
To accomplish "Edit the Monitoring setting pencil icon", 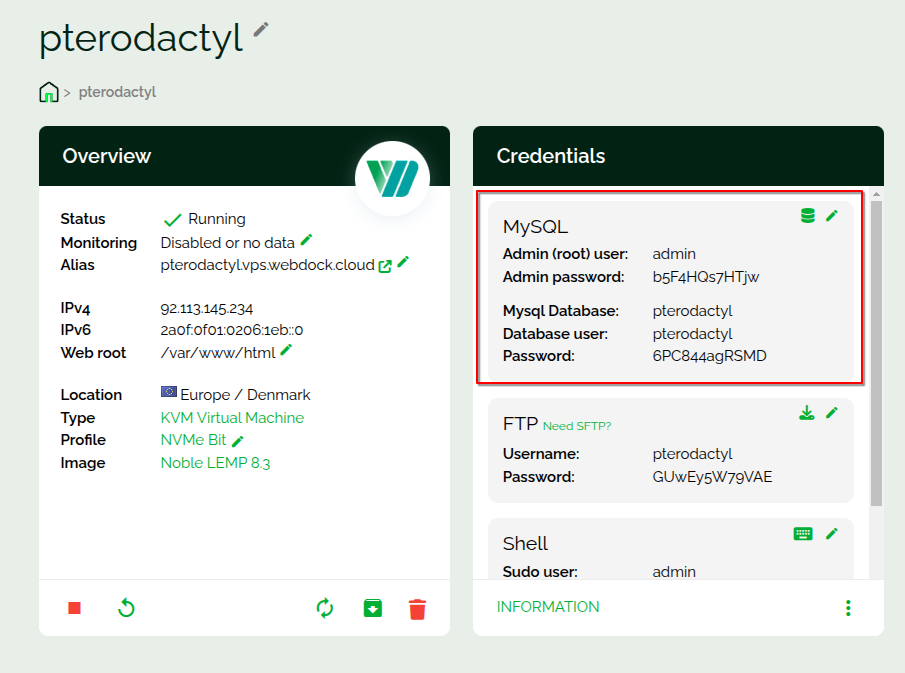I will point(307,240).
